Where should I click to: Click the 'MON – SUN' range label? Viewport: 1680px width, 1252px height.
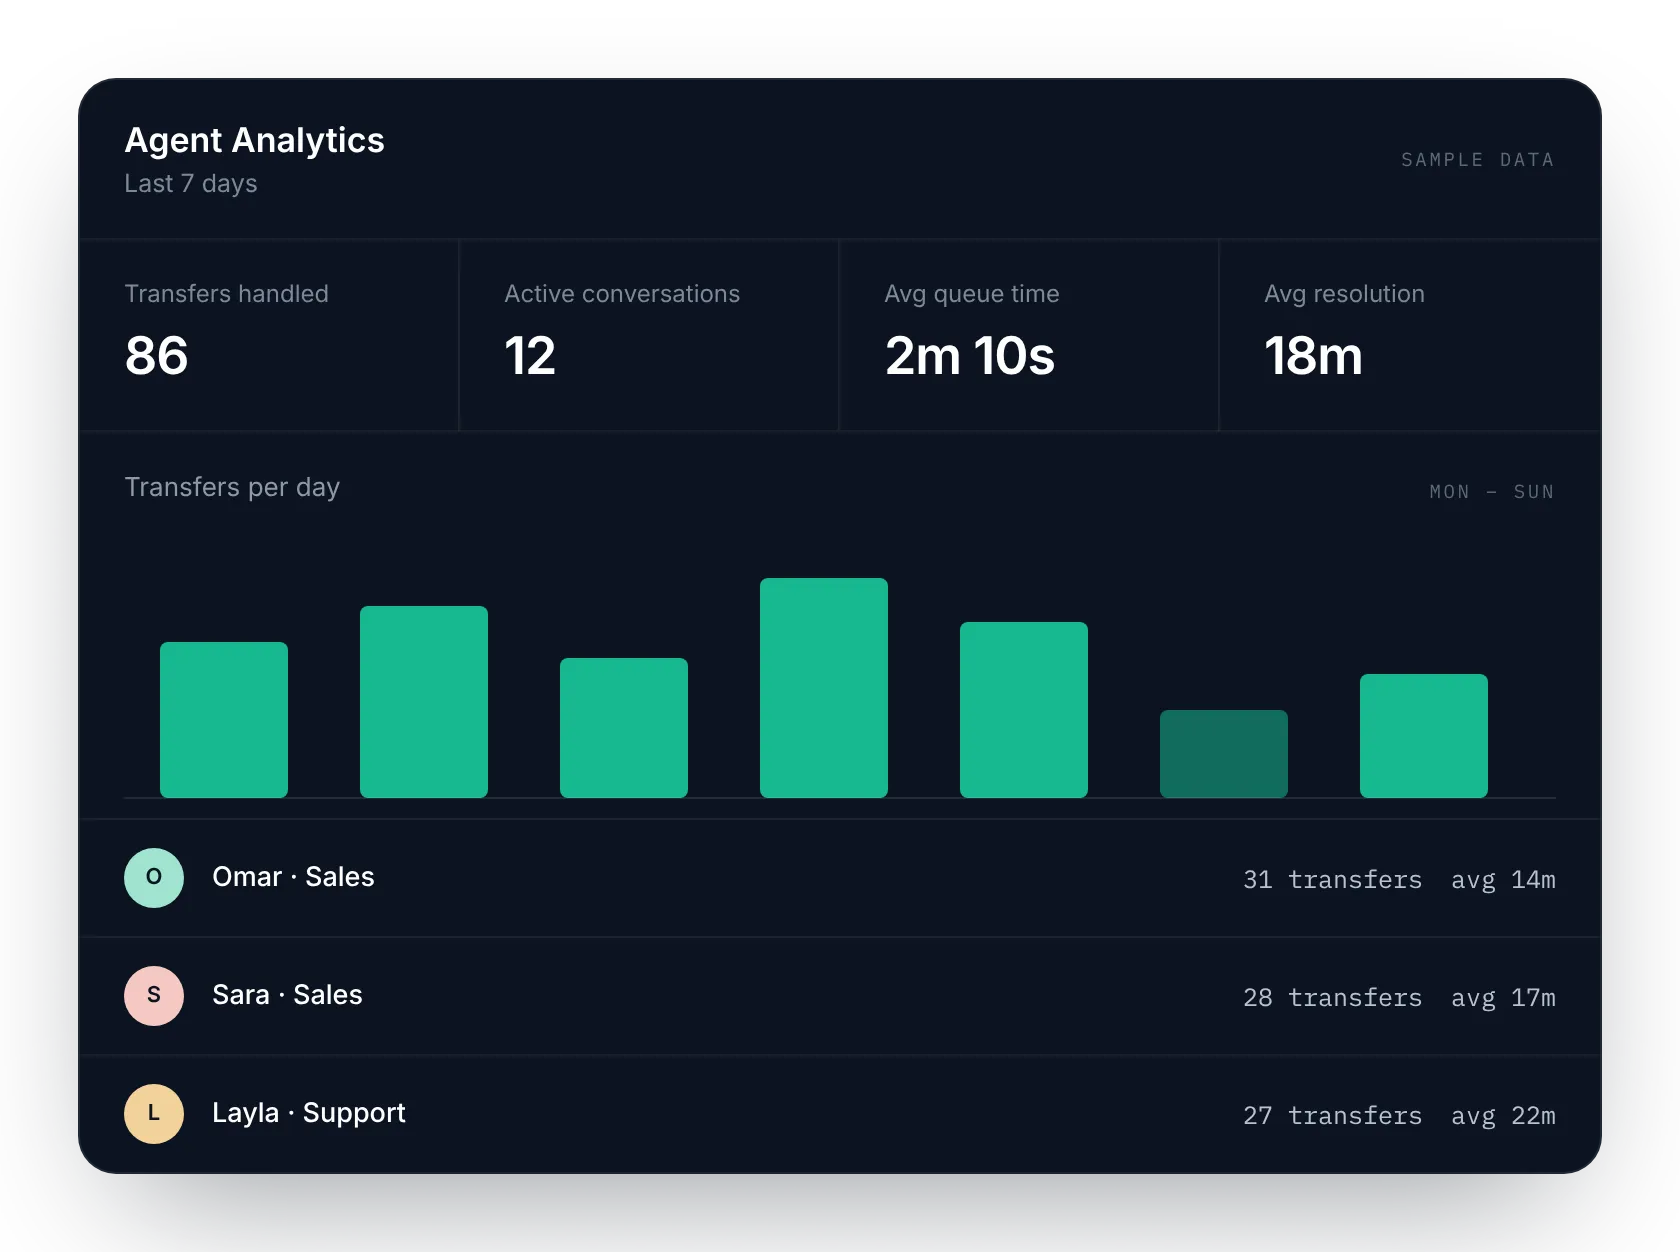tap(1492, 492)
